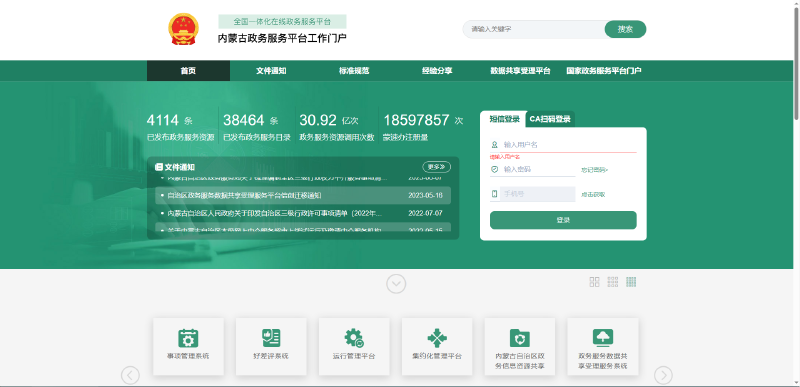Open the 文件通知 navigation menu item
800x387 pixels.
point(271,71)
